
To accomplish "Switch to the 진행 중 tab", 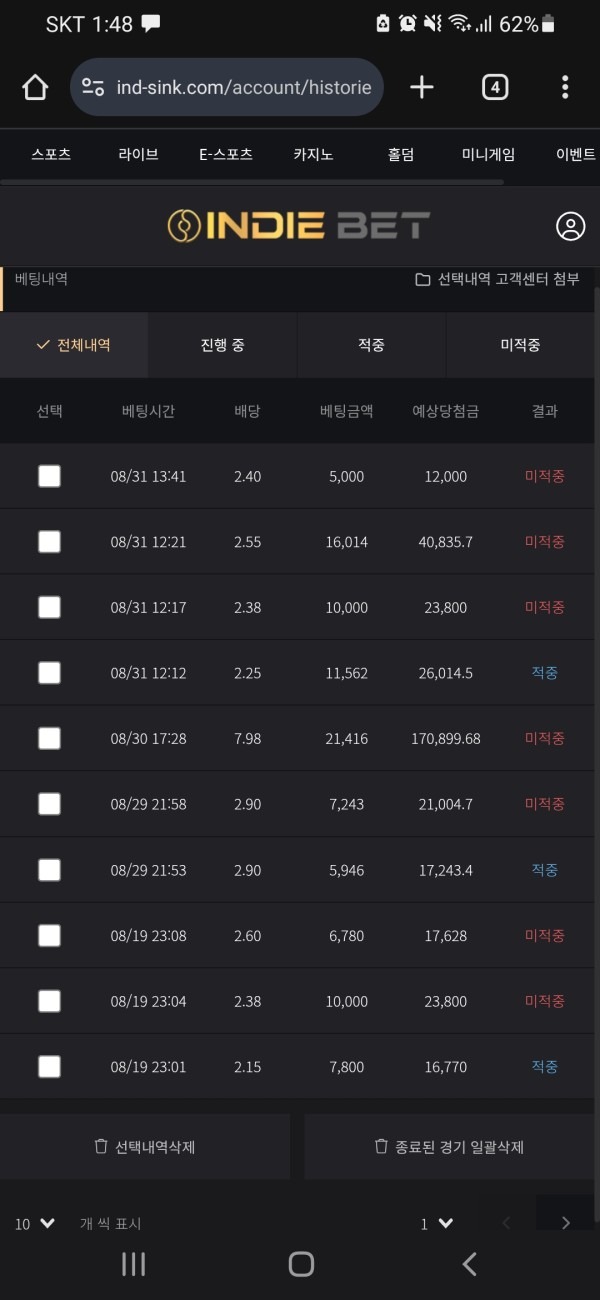I will coord(221,344).
